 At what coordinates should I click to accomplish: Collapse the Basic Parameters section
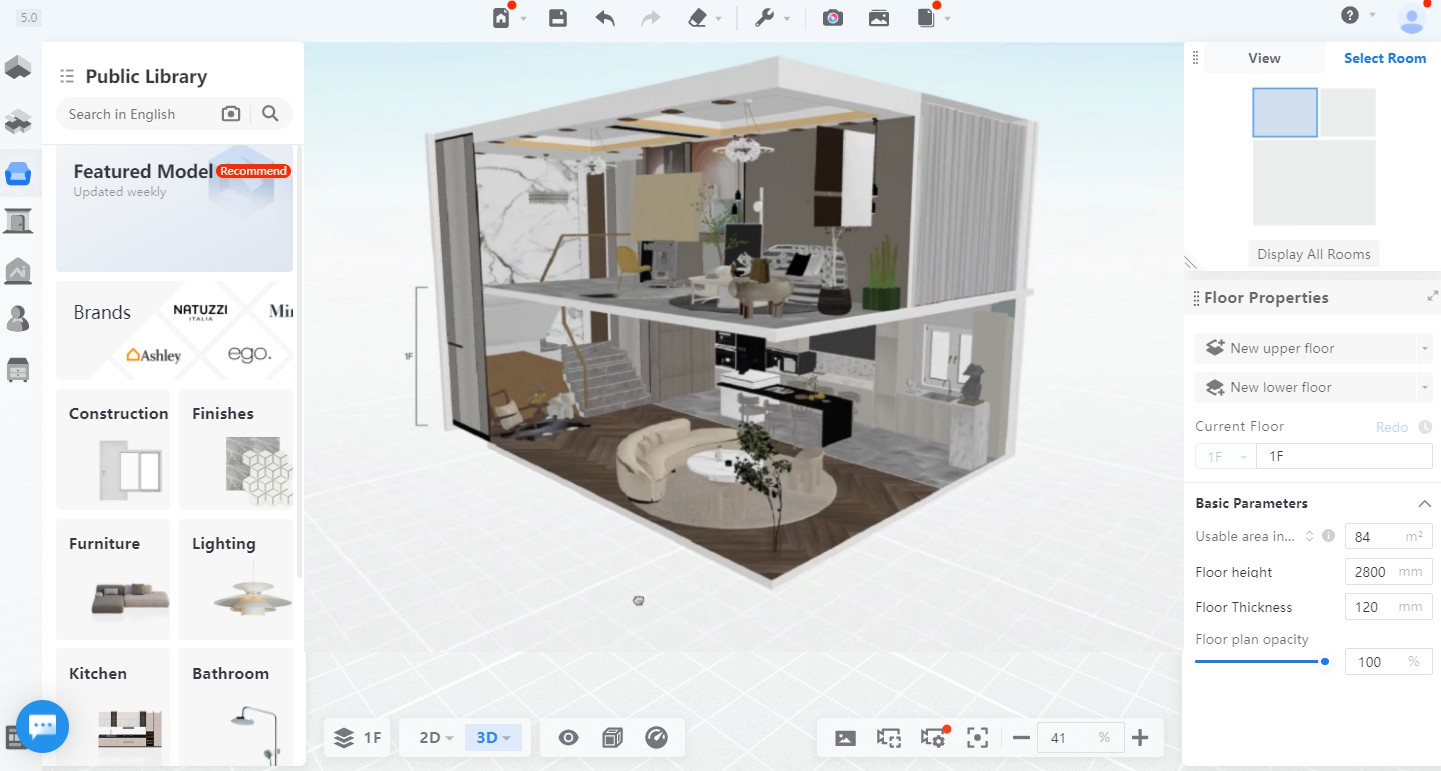pos(1424,503)
